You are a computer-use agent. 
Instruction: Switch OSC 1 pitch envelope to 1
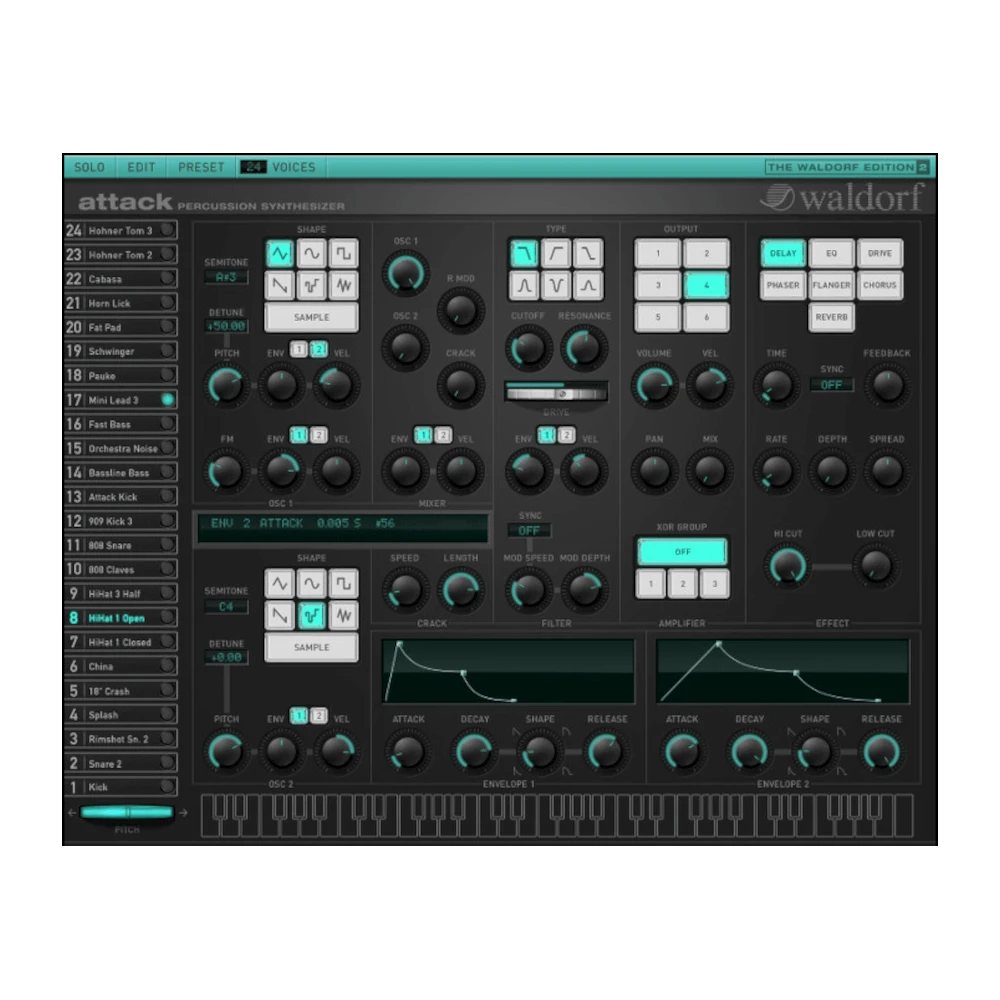click(x=298, y=348)
